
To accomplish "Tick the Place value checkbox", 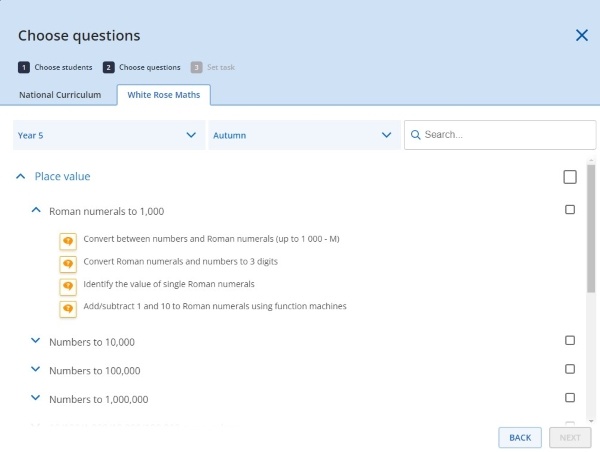I will [x=570, y=177].
